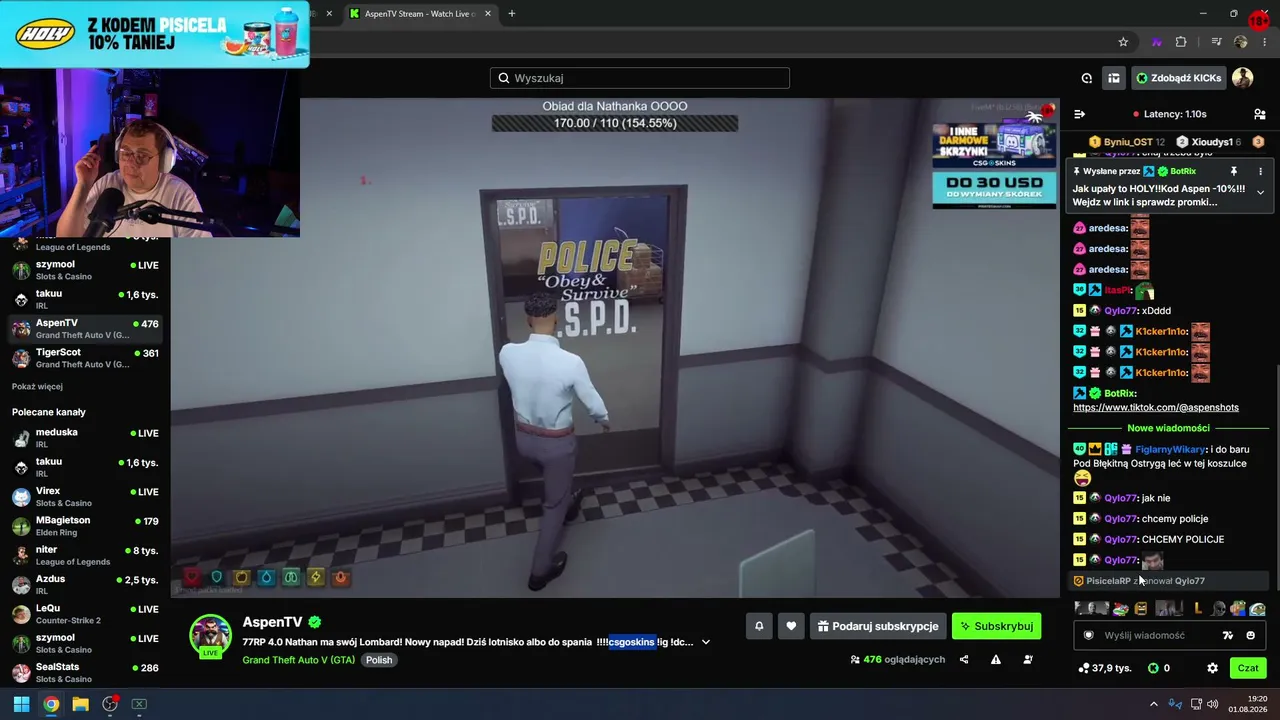This screenshot has height=720, width=1280.
Task: Open the Grand Theft Auto V (GTA) category link
Action: click(298, 660)
